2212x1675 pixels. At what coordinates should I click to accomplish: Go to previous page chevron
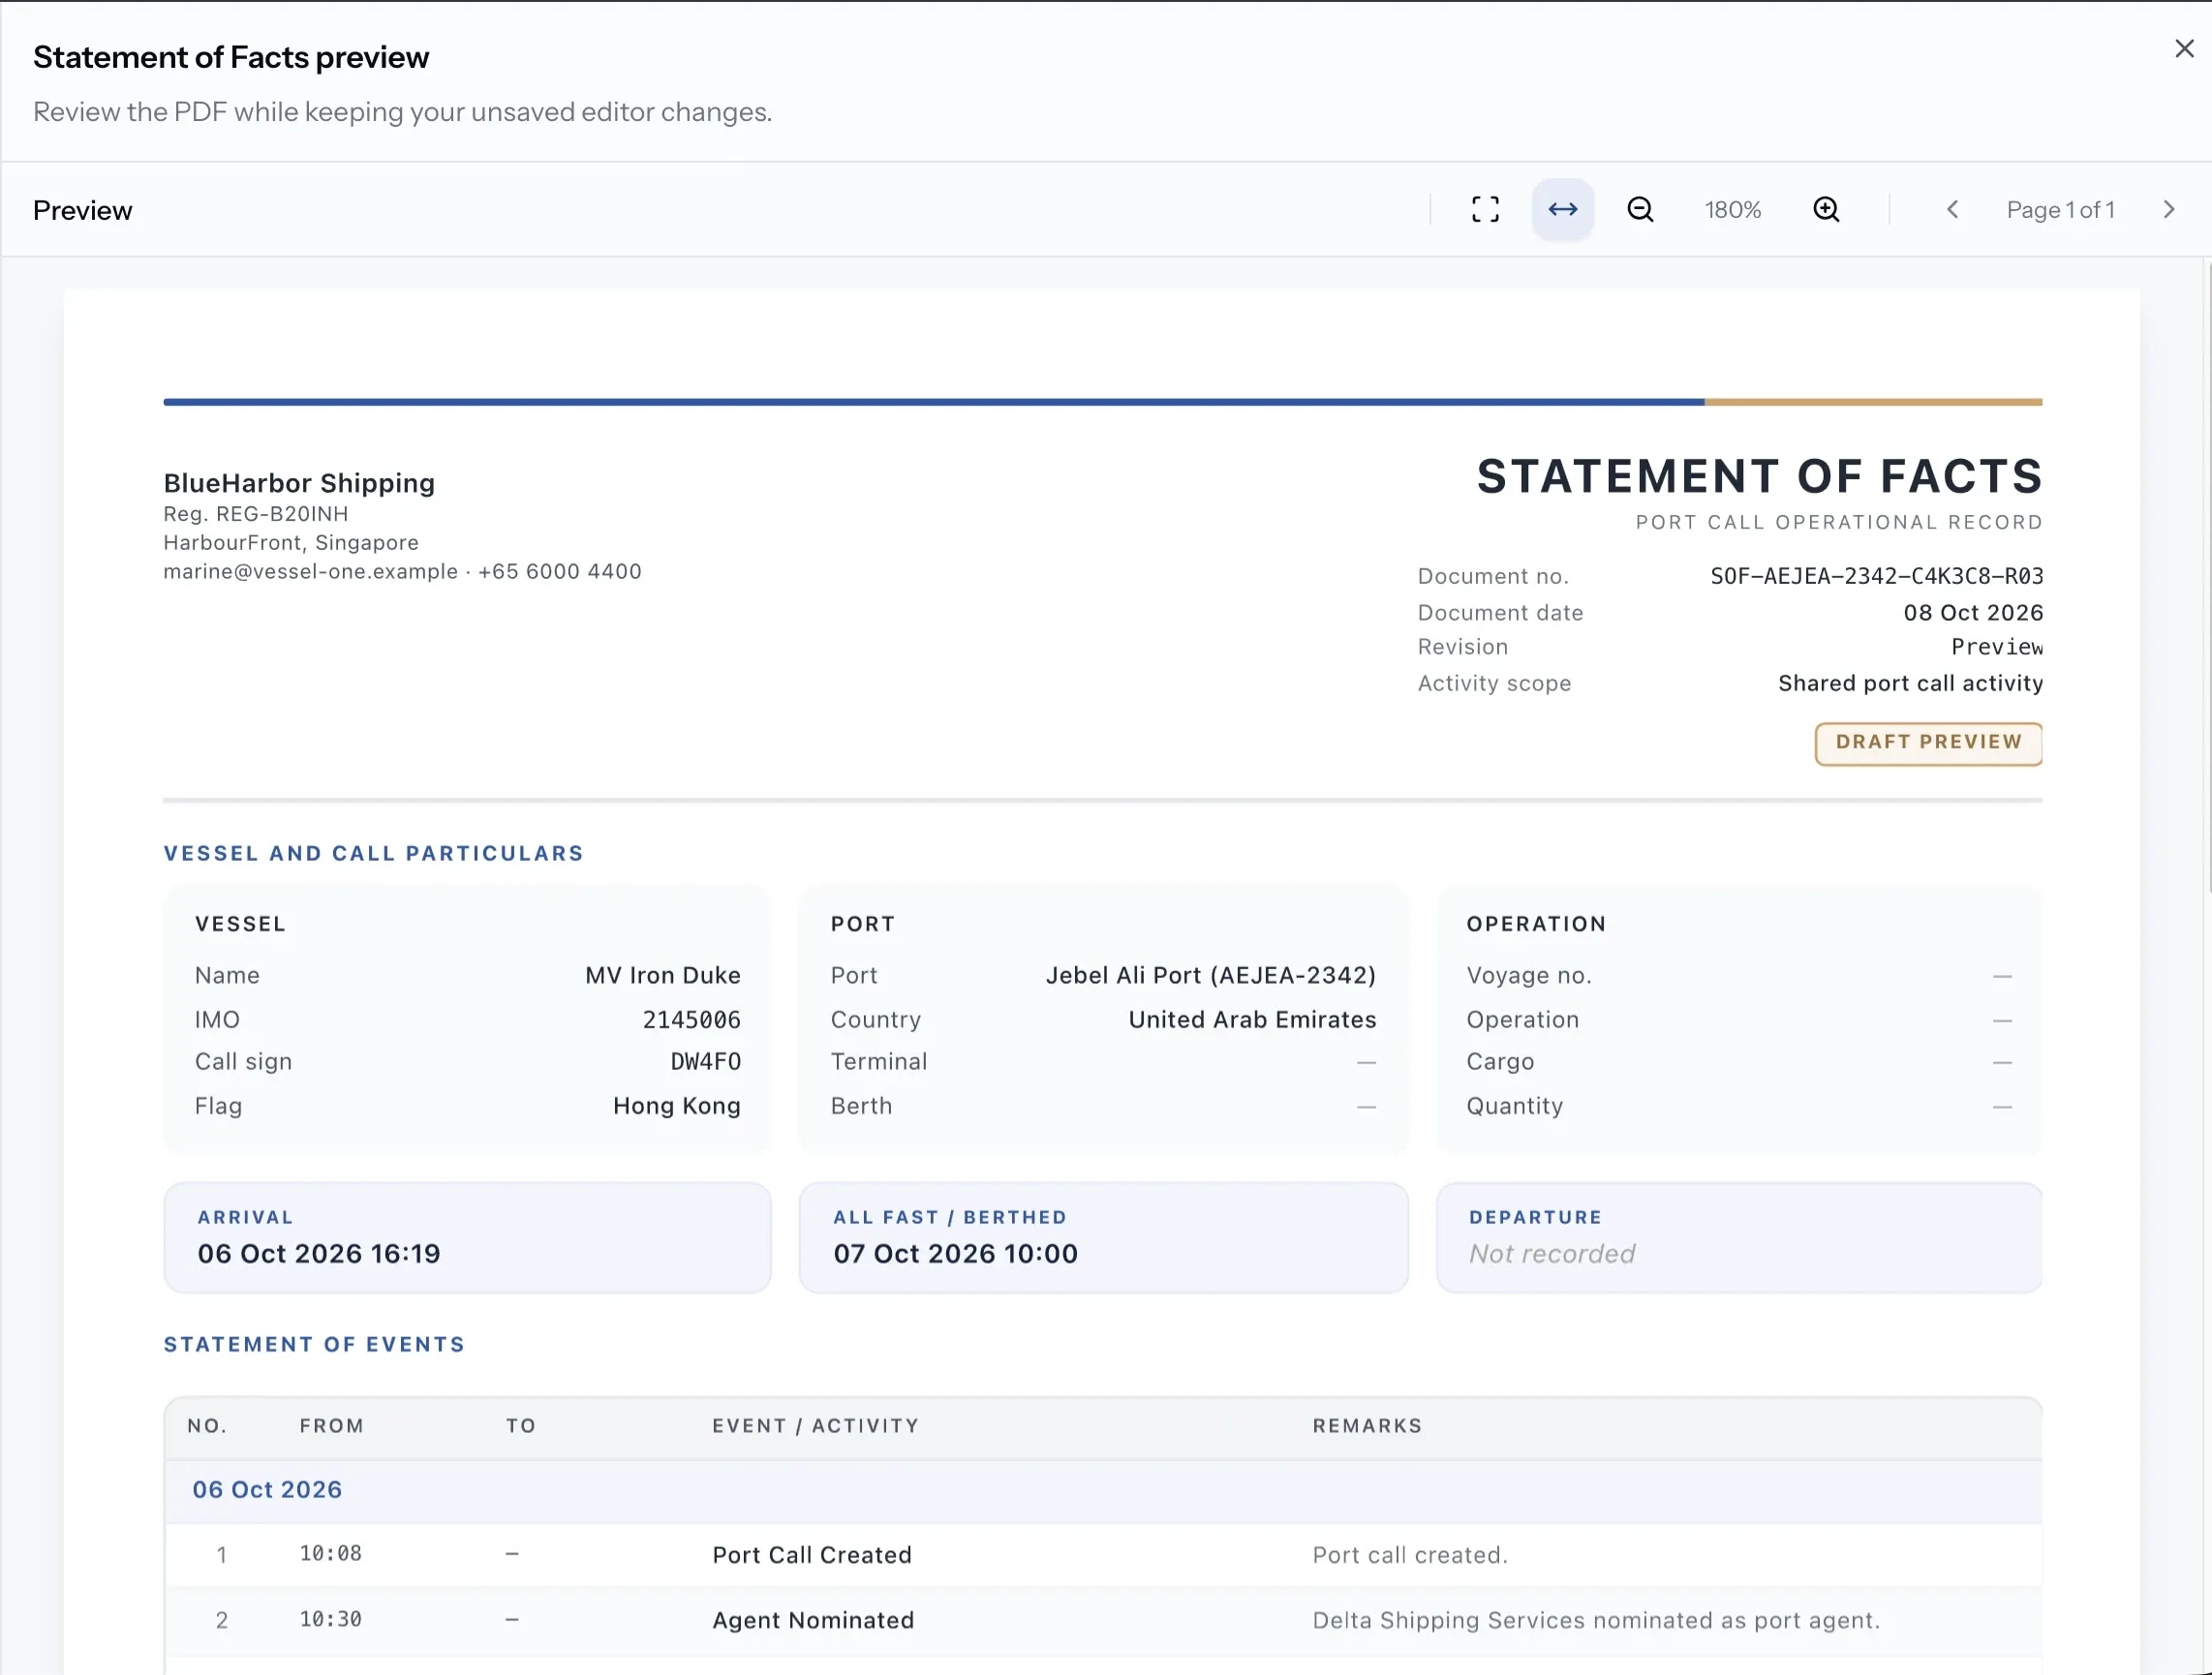point(1951,209)
